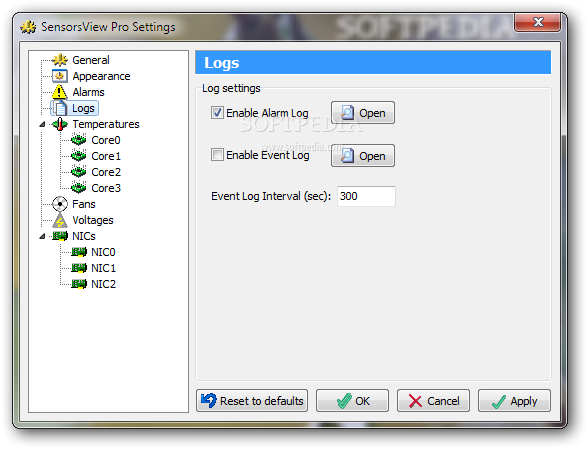Select the NIC0 label
This screenshot has width=588, height=449.
pyautogui.click(x=103, y=252)
